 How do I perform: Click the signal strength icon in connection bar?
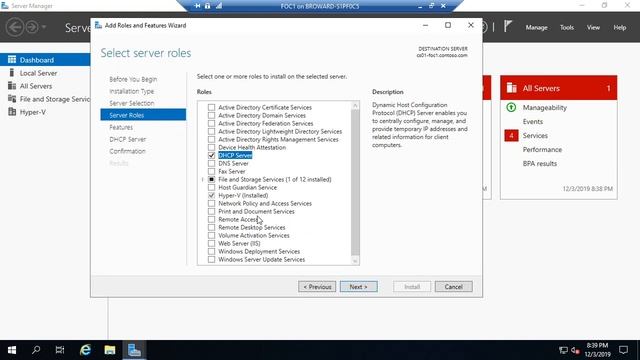219,6
